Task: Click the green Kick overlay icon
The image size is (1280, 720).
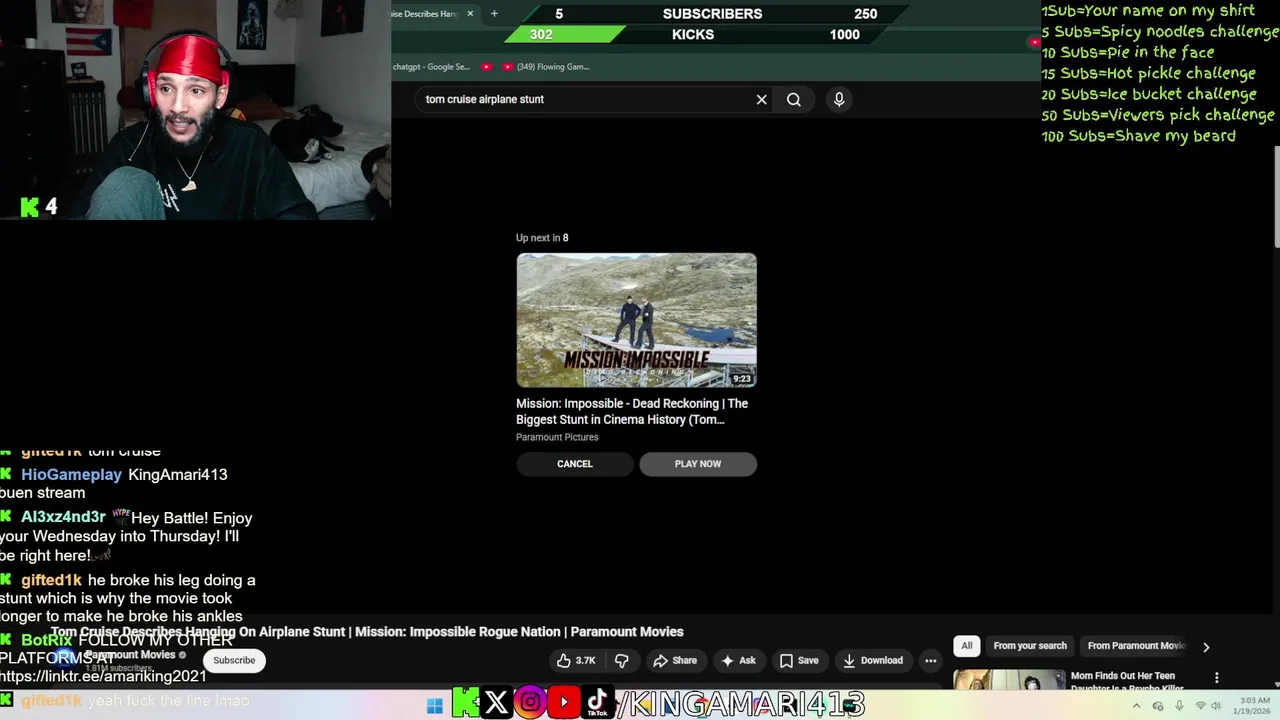Action: point(465,703)
